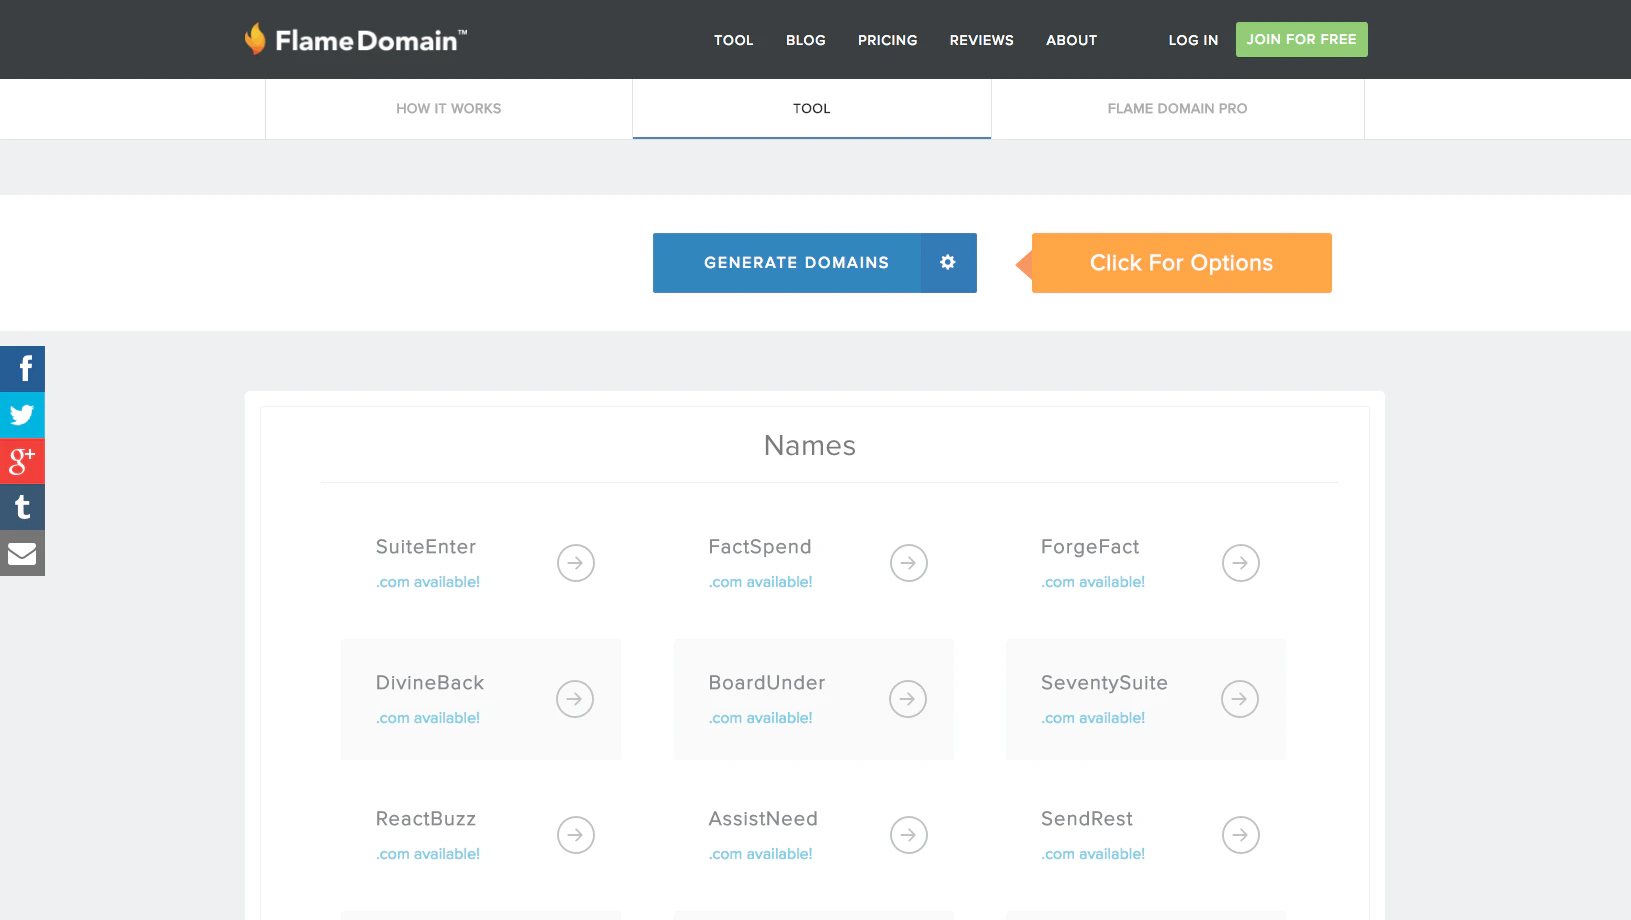Screen dimensions: 1631x920
Task: Share on Facebook sidebar icon
Action: click(22, 369)
